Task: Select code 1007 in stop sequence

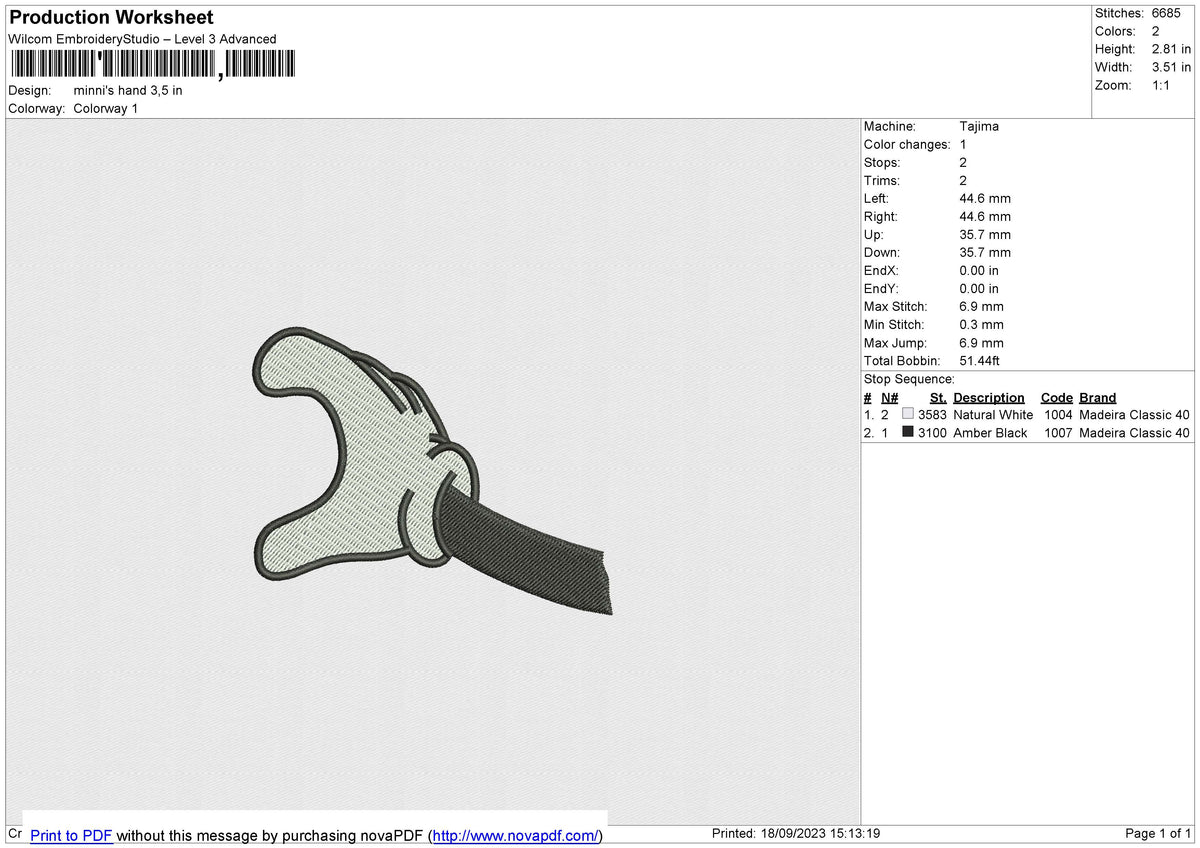Action: (x=1058, y=433)
